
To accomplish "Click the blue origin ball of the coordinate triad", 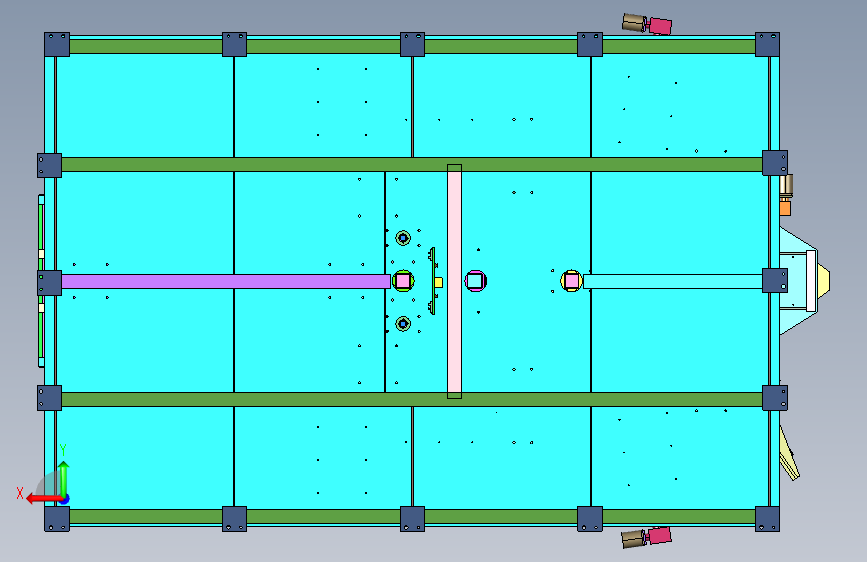I will [x=65, y=499].
